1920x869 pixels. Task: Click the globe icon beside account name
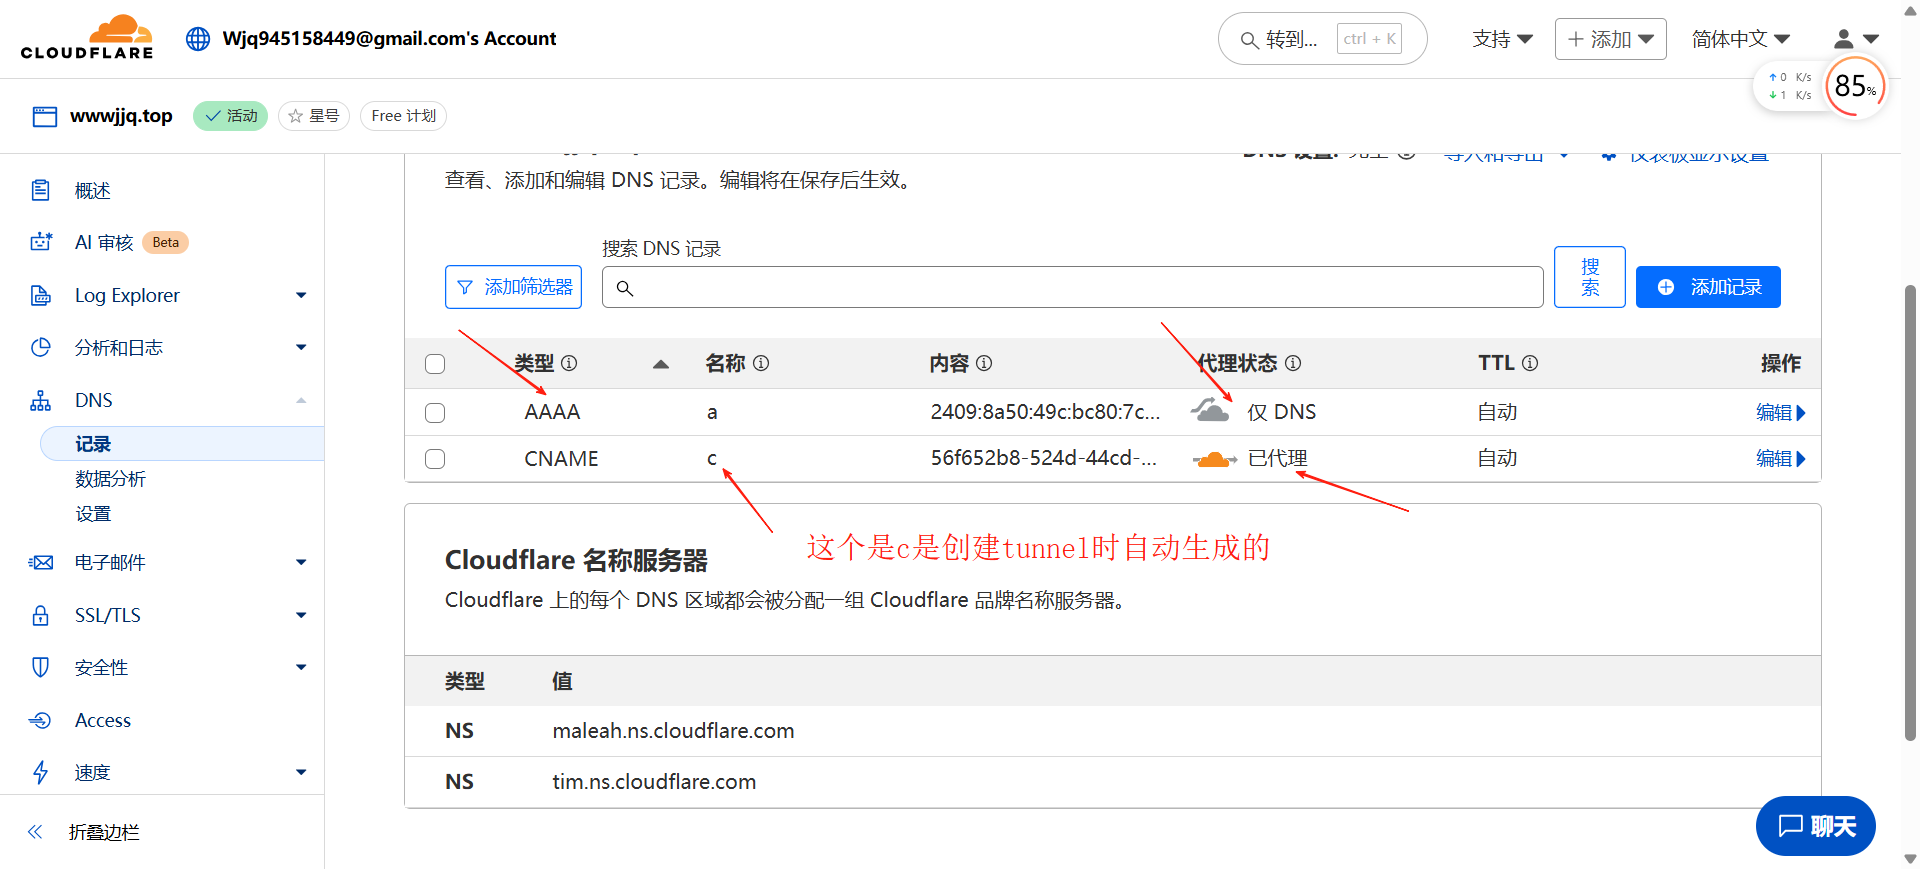(198, 39)
